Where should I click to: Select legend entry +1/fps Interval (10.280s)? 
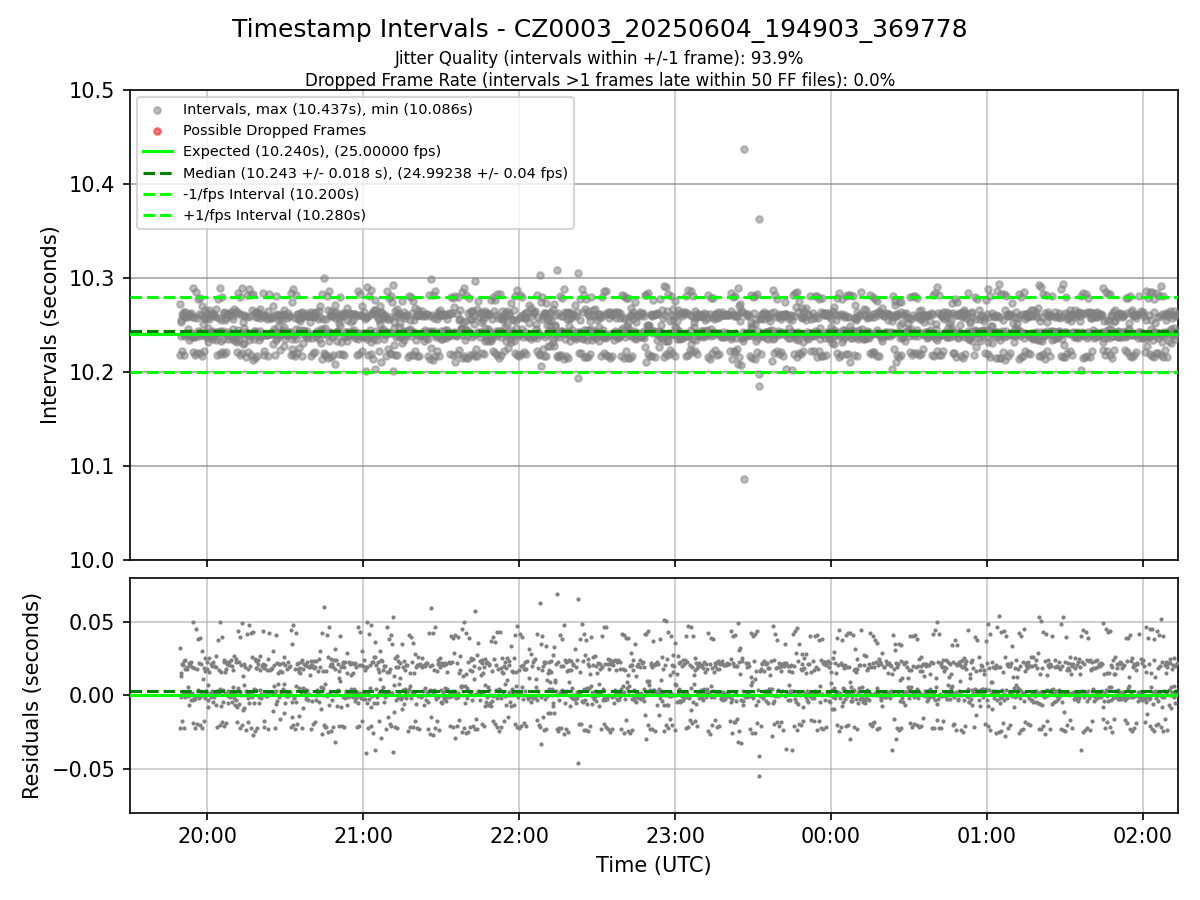click(x=274, y=215)
